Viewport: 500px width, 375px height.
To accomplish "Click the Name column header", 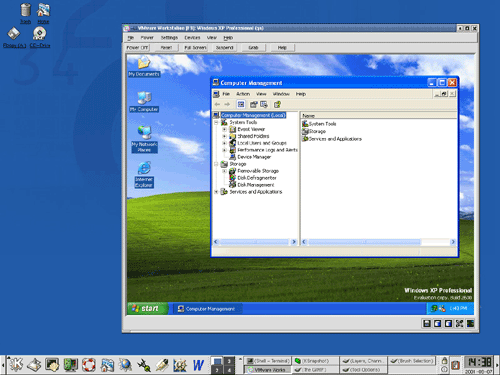I will [x=379, y=115].
